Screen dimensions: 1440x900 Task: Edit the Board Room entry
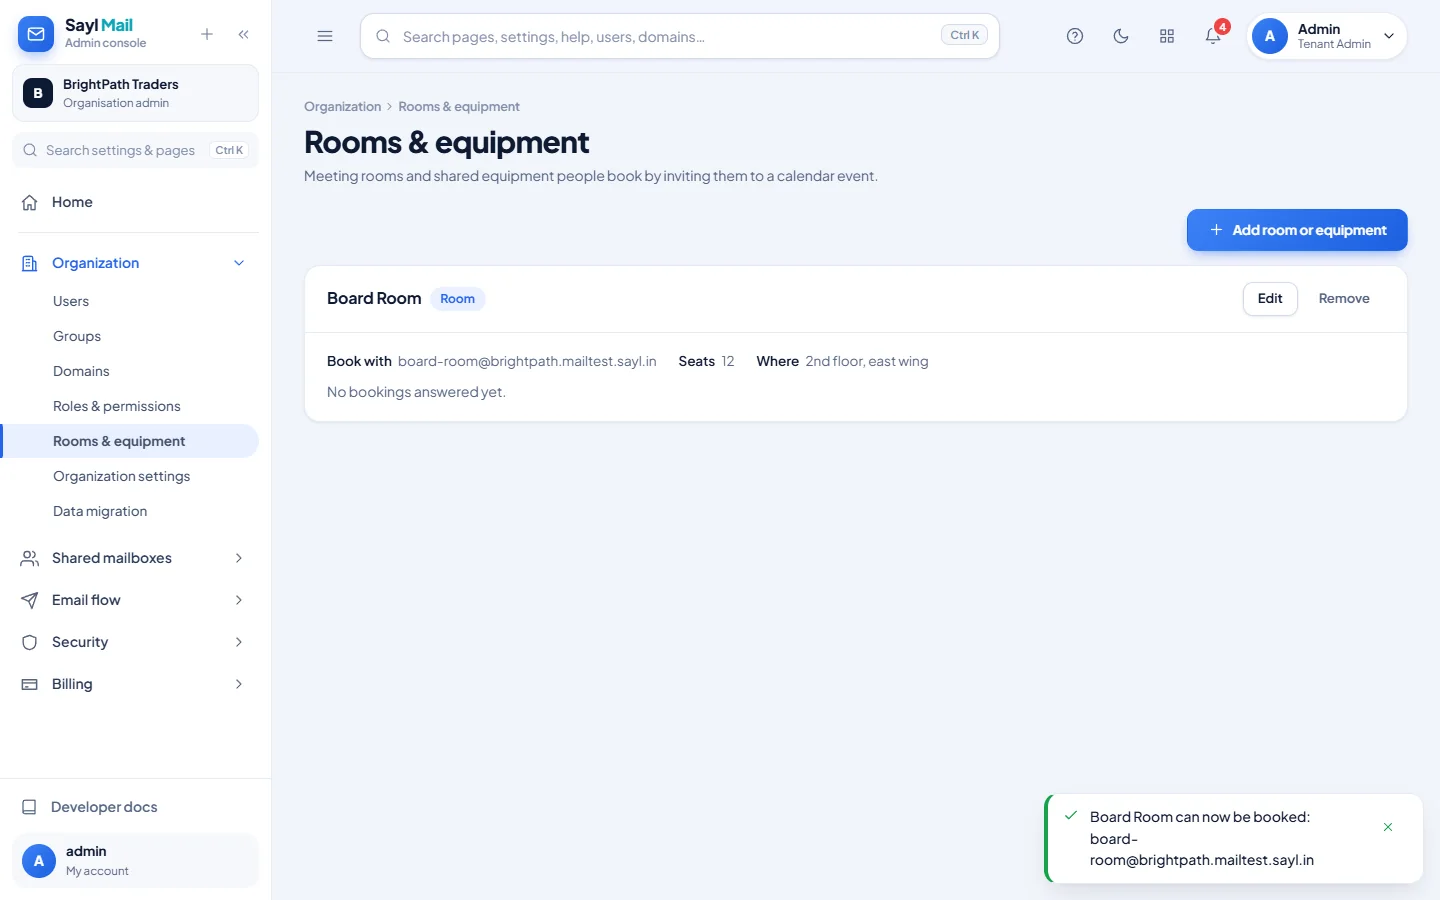(x=1270, y=299)
